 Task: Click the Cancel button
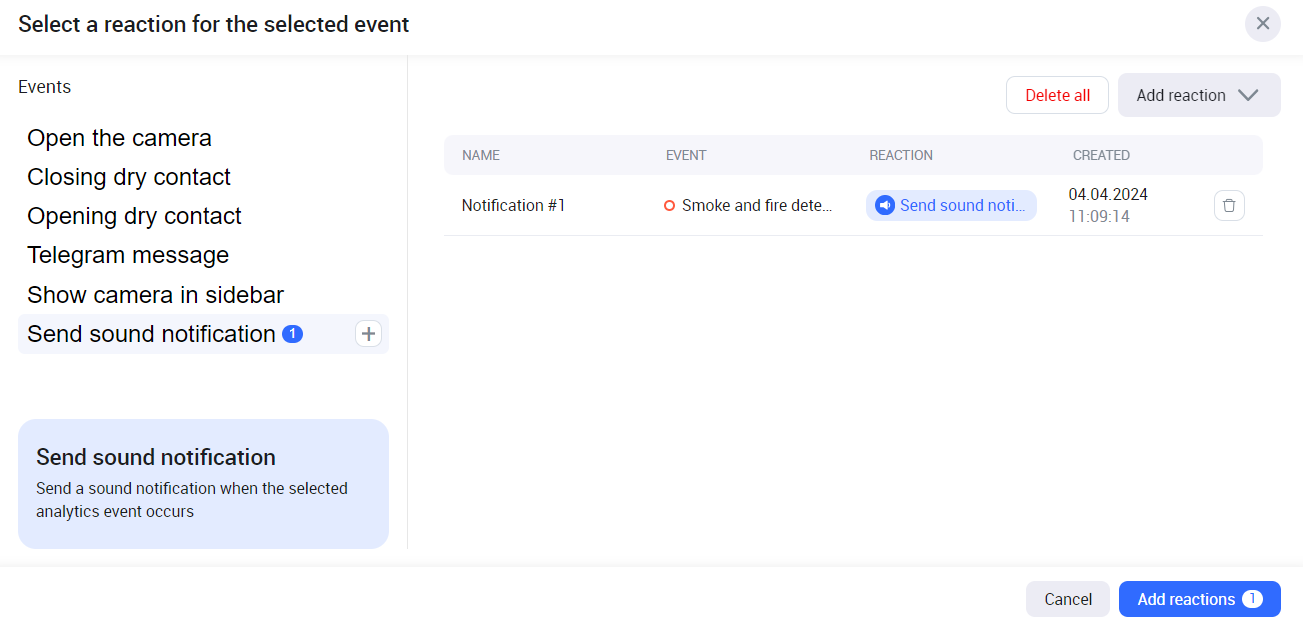click(x=1067, y=599)
